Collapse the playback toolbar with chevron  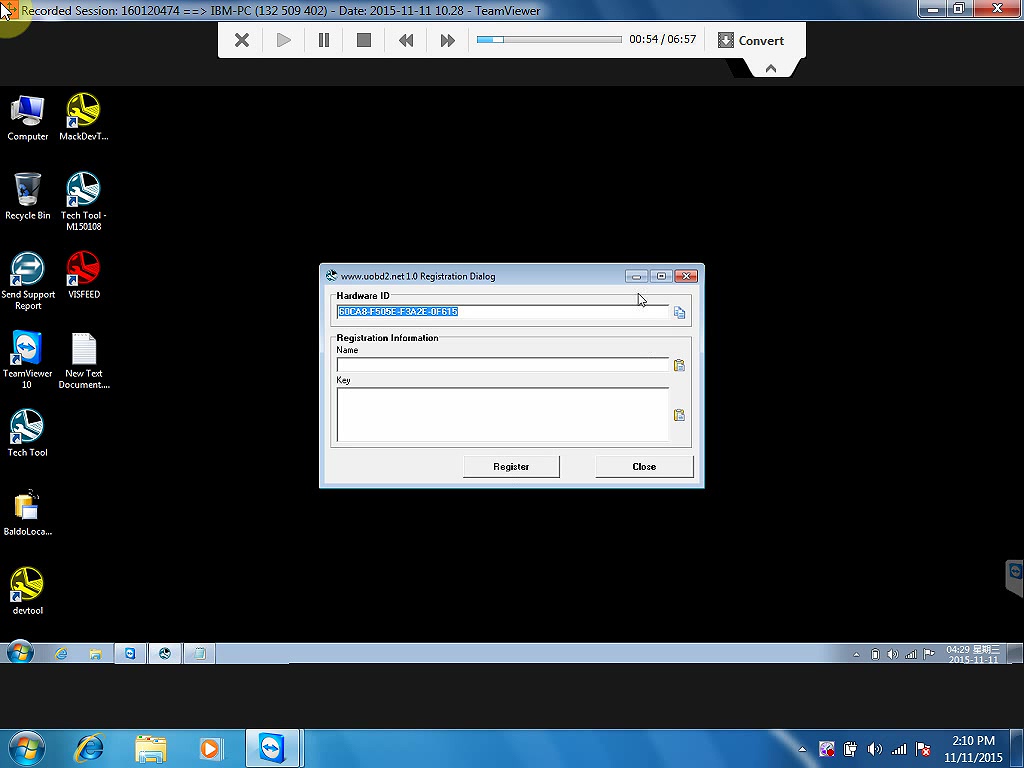(771, 68)
